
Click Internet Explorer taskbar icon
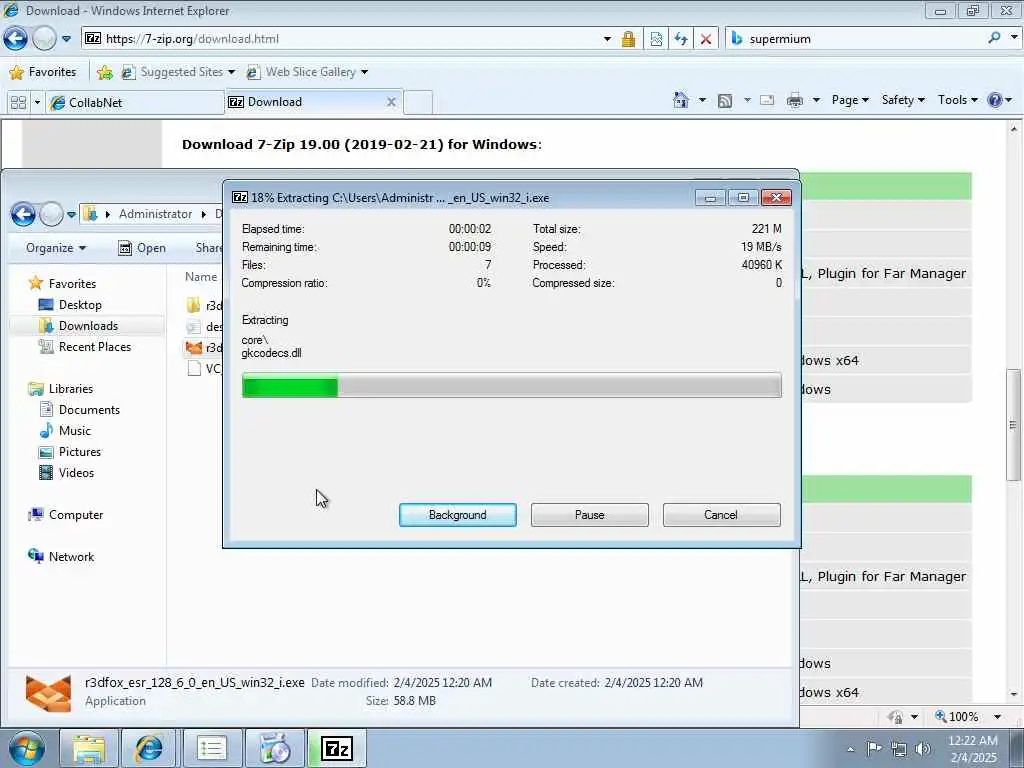point(150,748)
